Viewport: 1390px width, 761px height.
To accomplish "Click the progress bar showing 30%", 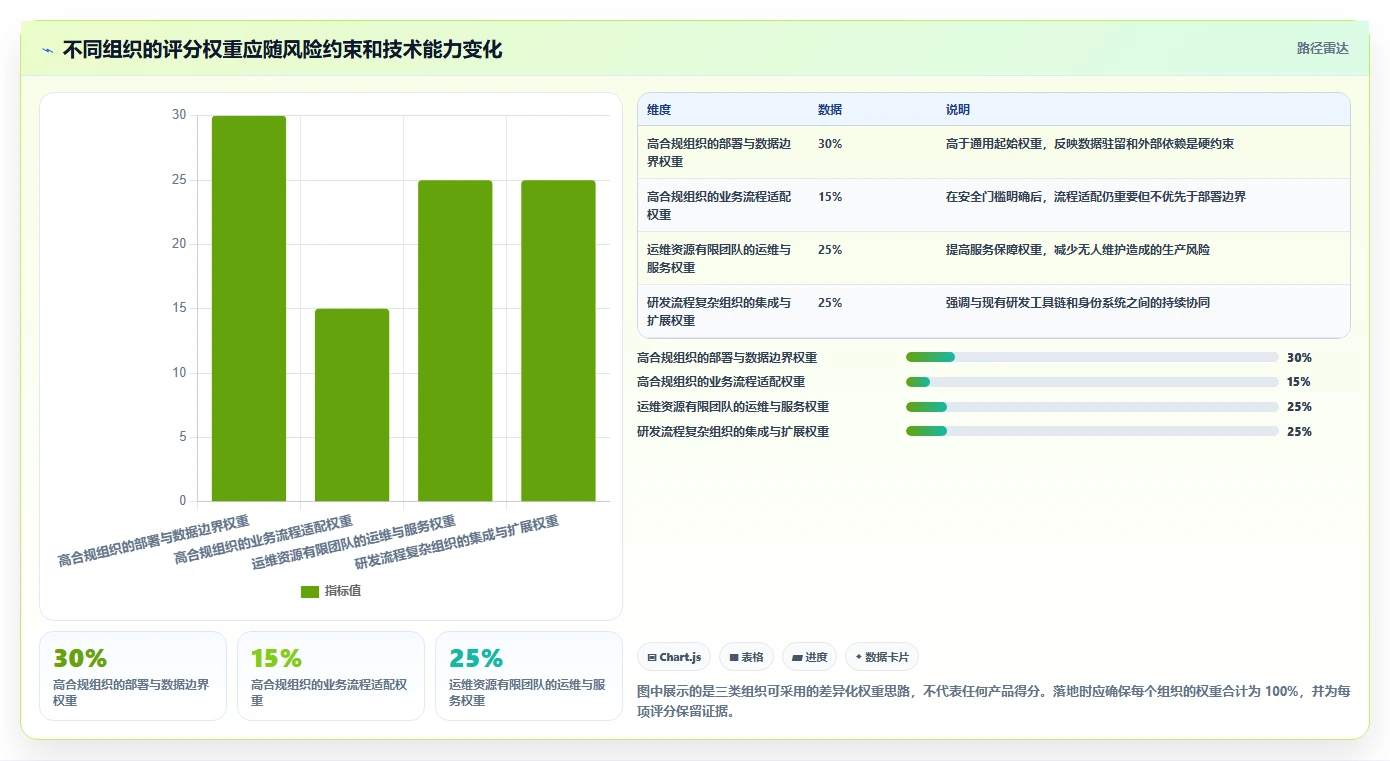I will point(1092,357).
